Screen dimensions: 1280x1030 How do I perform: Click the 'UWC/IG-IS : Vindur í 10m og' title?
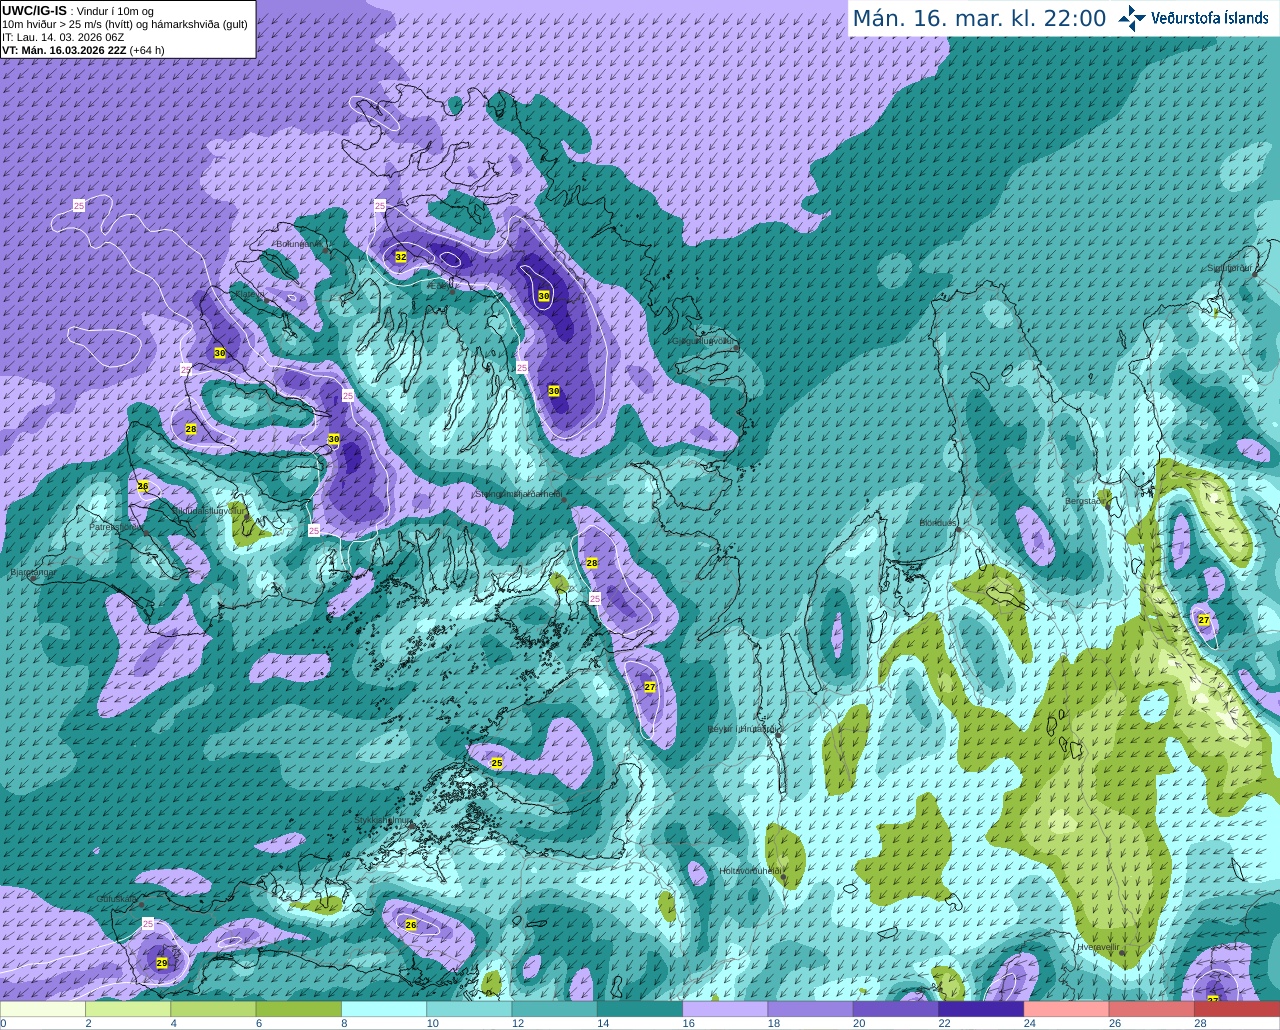point(78,11)
